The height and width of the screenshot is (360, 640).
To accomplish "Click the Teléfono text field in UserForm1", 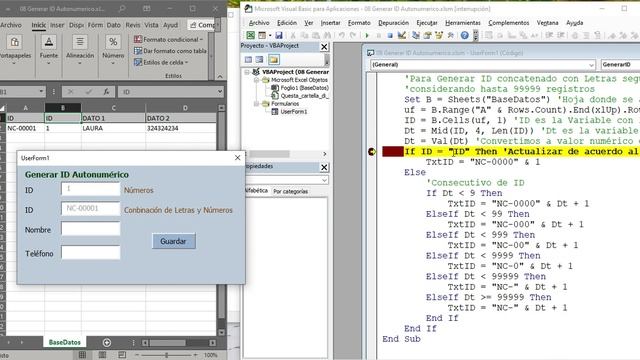I will click(91, 253).
